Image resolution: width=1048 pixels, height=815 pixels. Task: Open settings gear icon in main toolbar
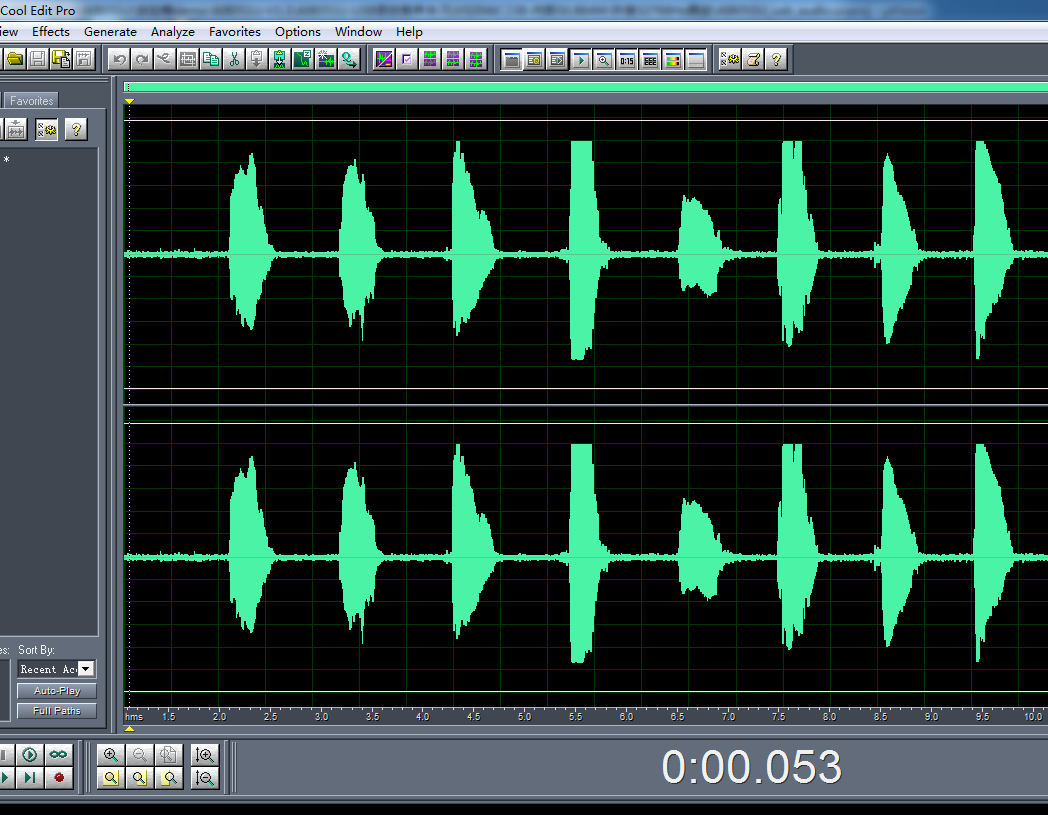[730, 60]
